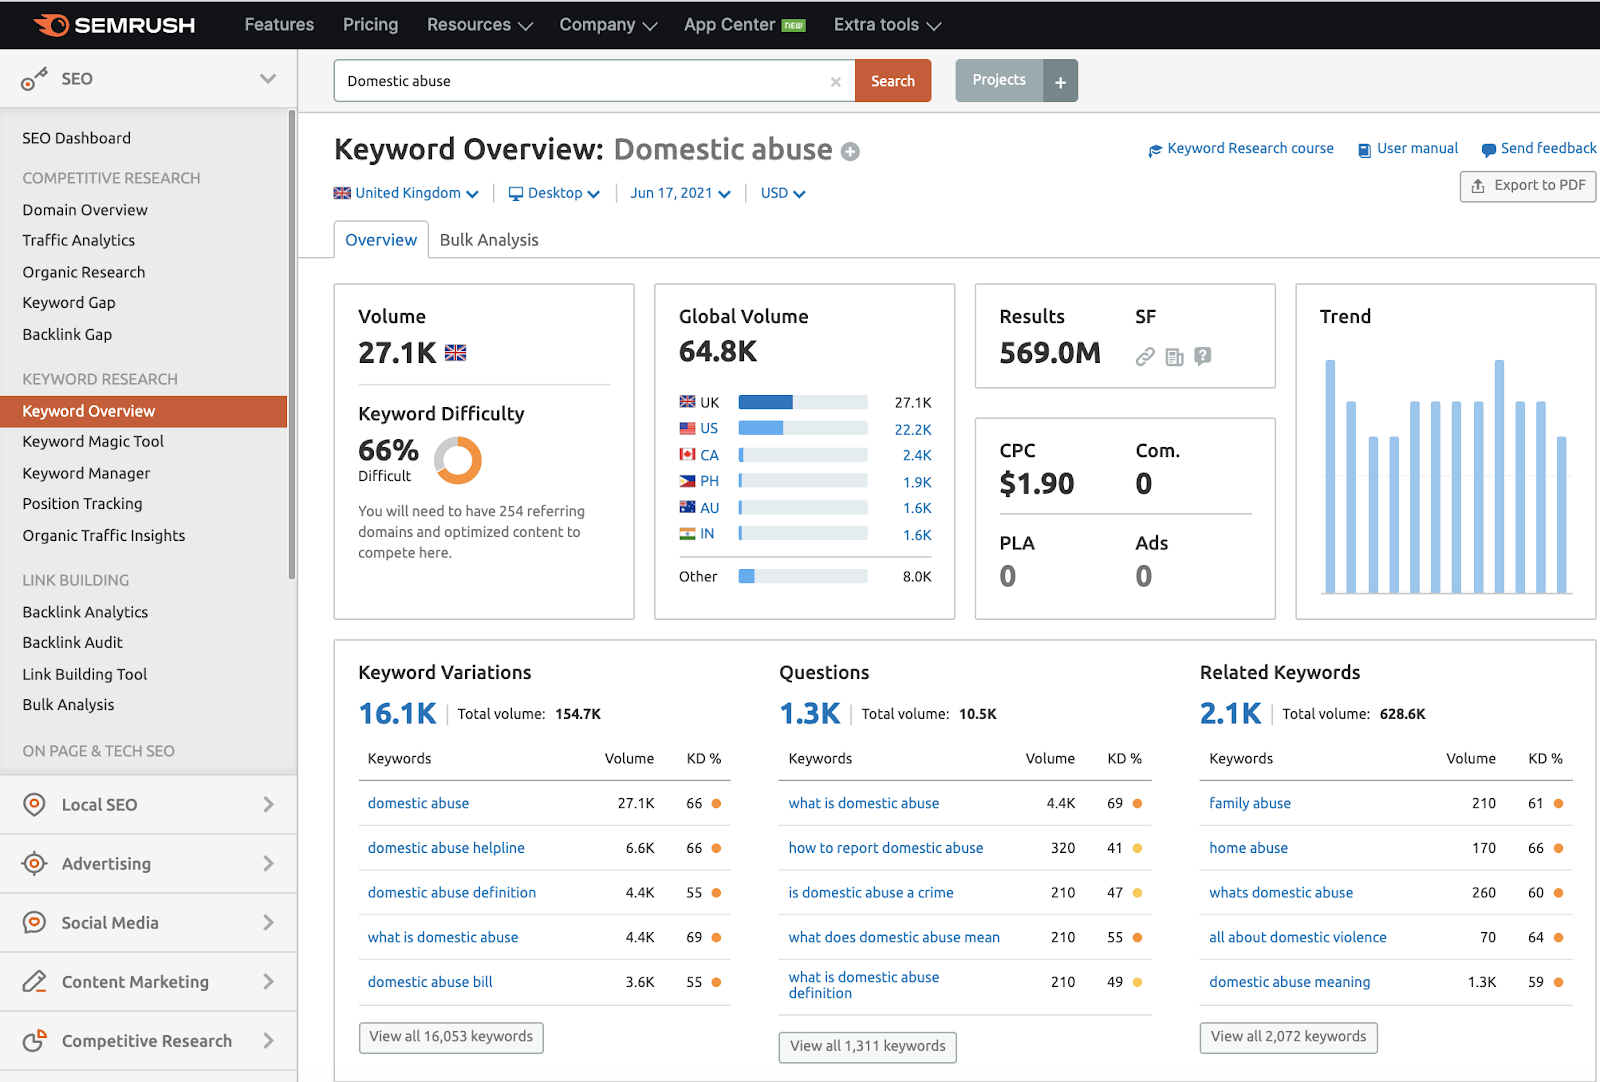The image size is (1600, 1082).
Task: Click the Send feedback speech bubble icon
Action: 1489,150
